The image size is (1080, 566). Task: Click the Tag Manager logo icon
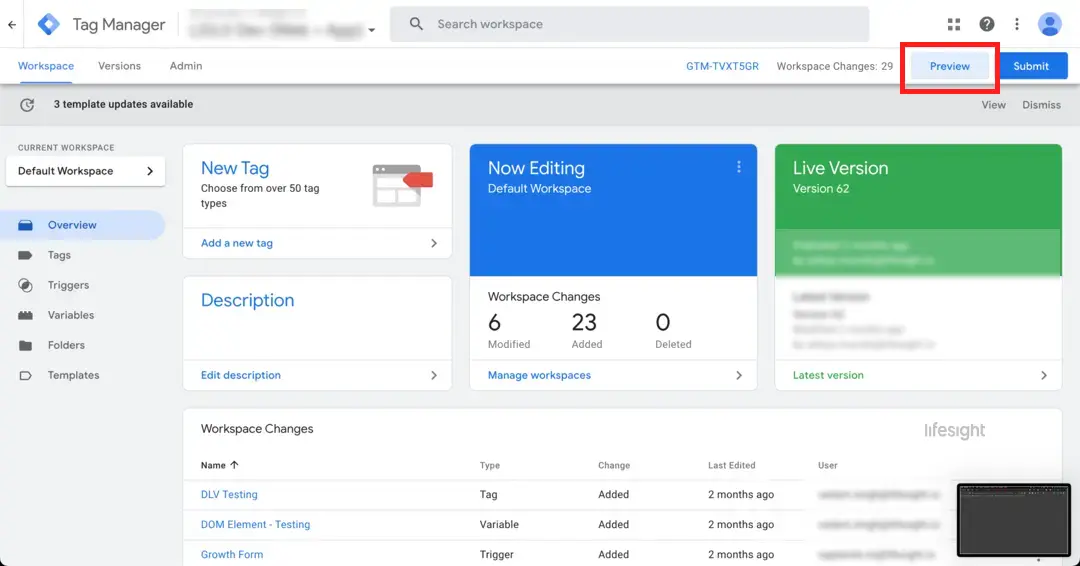[48, 24]
